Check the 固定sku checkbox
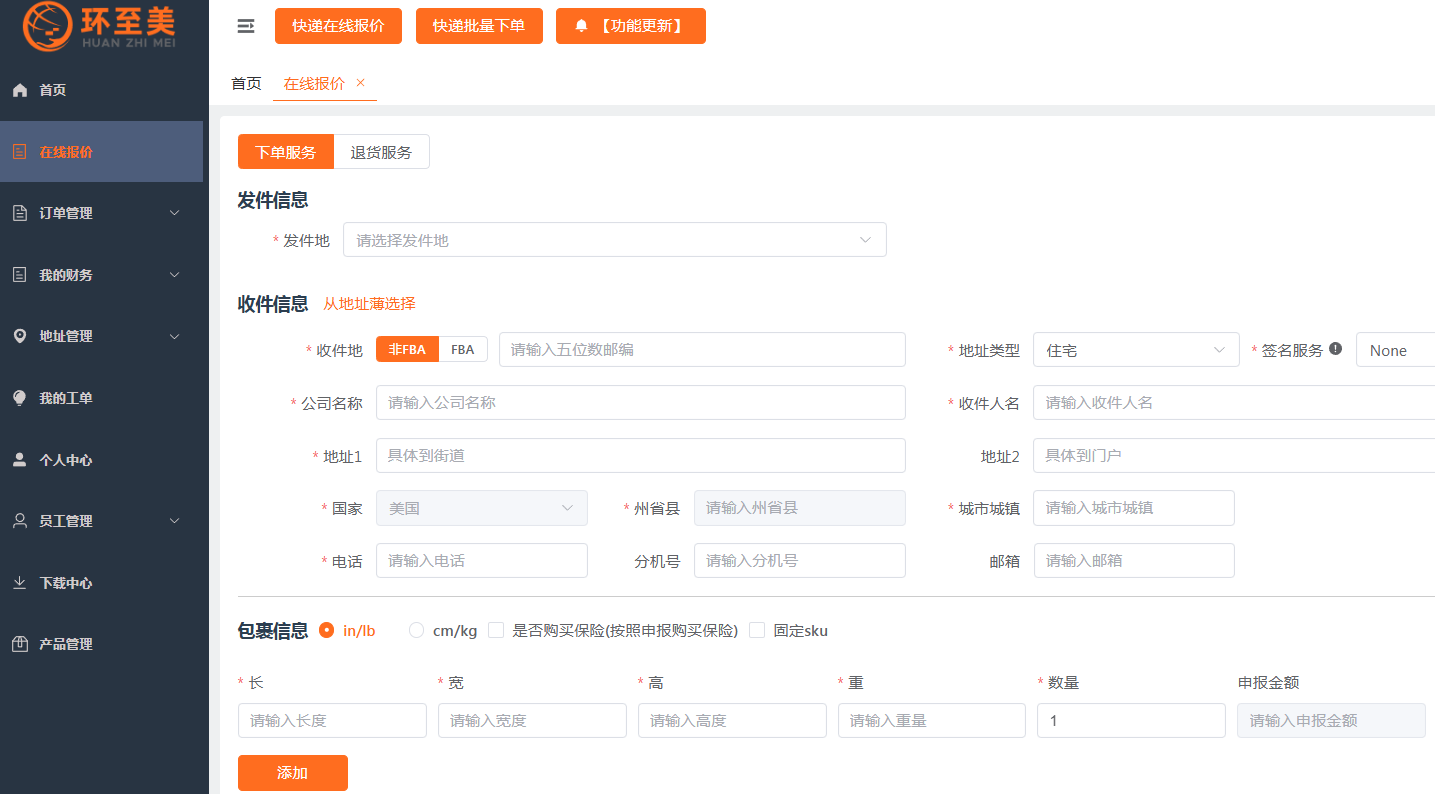Image resolution: width=1435 pixels, height=794 pixels. coord(757,630)
